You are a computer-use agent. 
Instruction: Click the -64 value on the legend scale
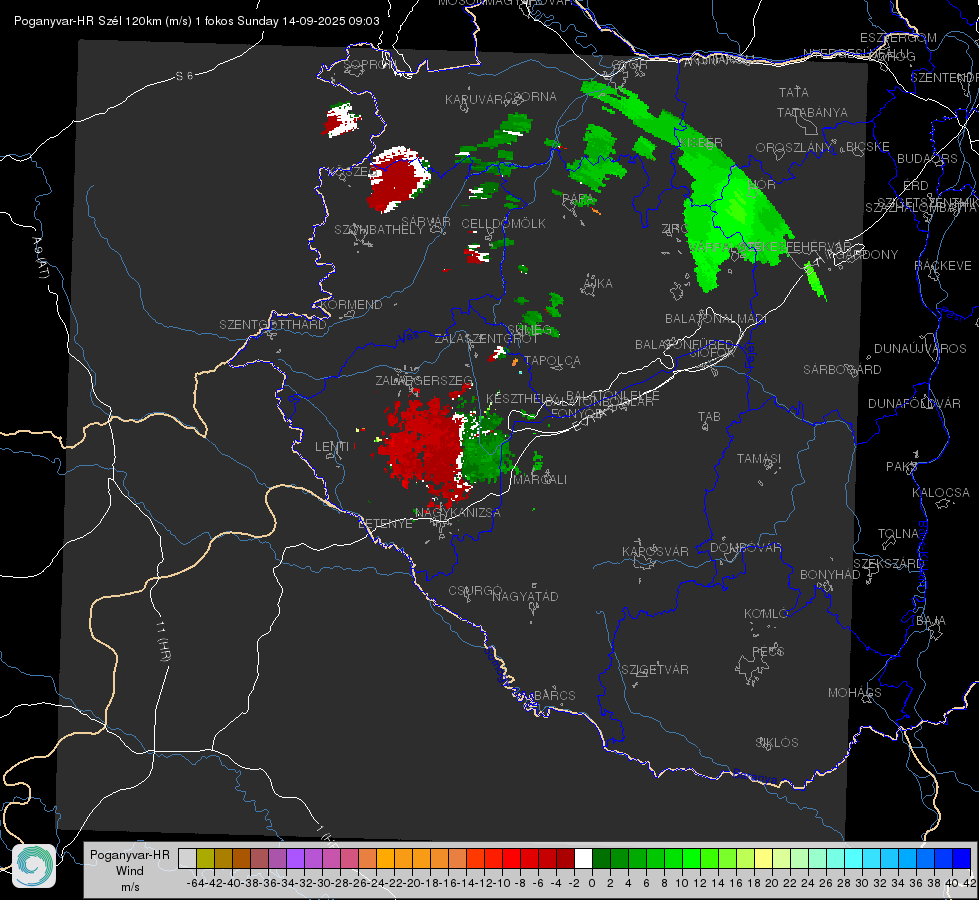[x=196, y=883]
